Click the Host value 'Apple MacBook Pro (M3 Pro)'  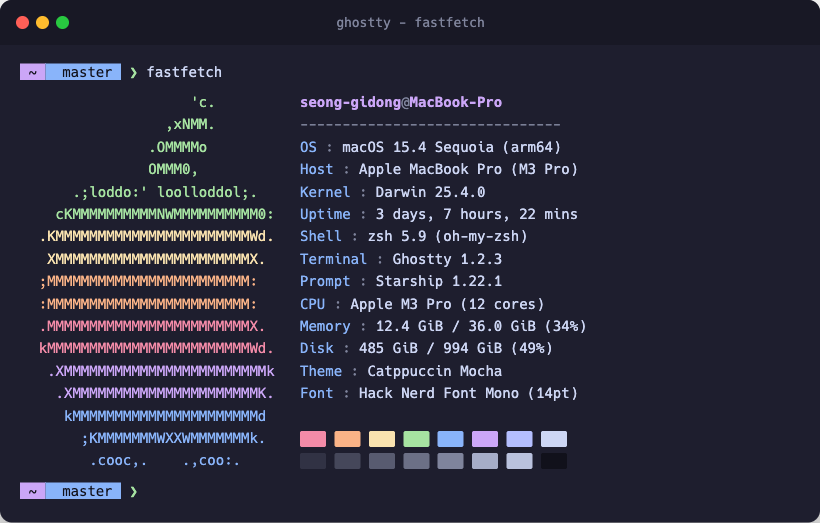tap(468, 169)
